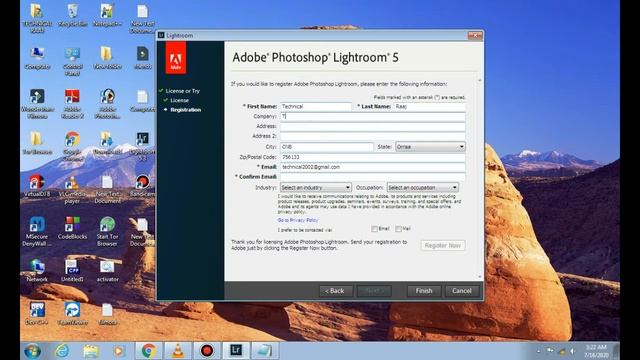The height and width of the screenshot is (360, 640).
Task: Click the Last Name input field
Action: [429, 107]
